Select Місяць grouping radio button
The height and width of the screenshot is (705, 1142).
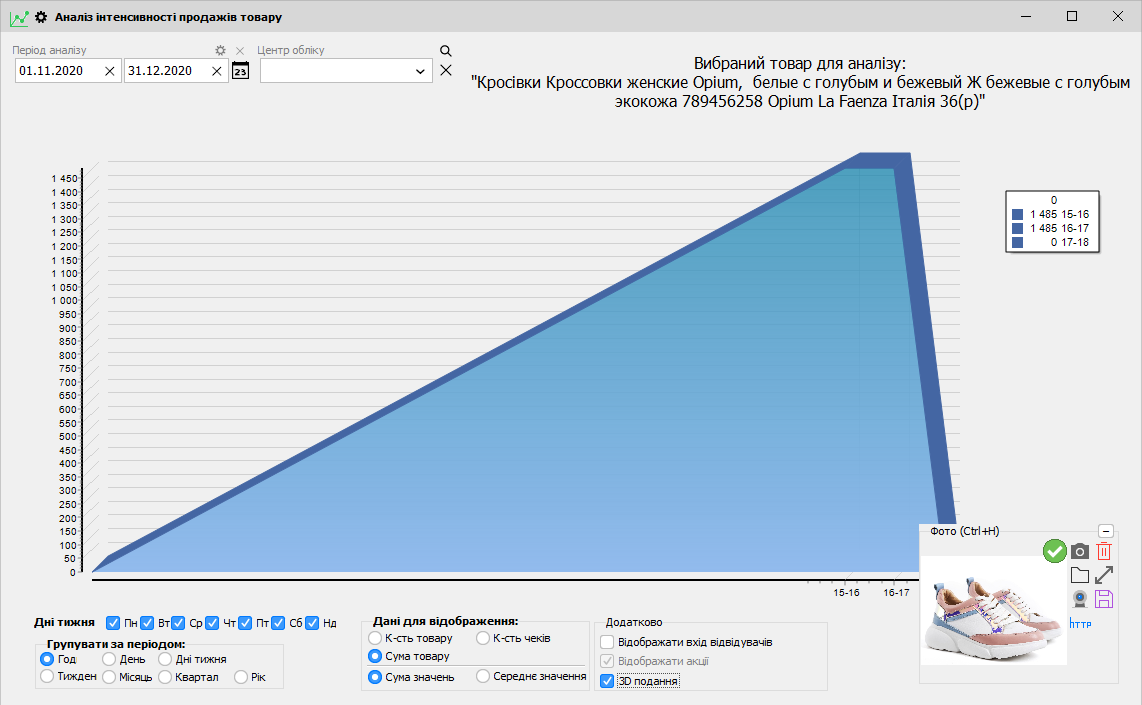point(109,677)
